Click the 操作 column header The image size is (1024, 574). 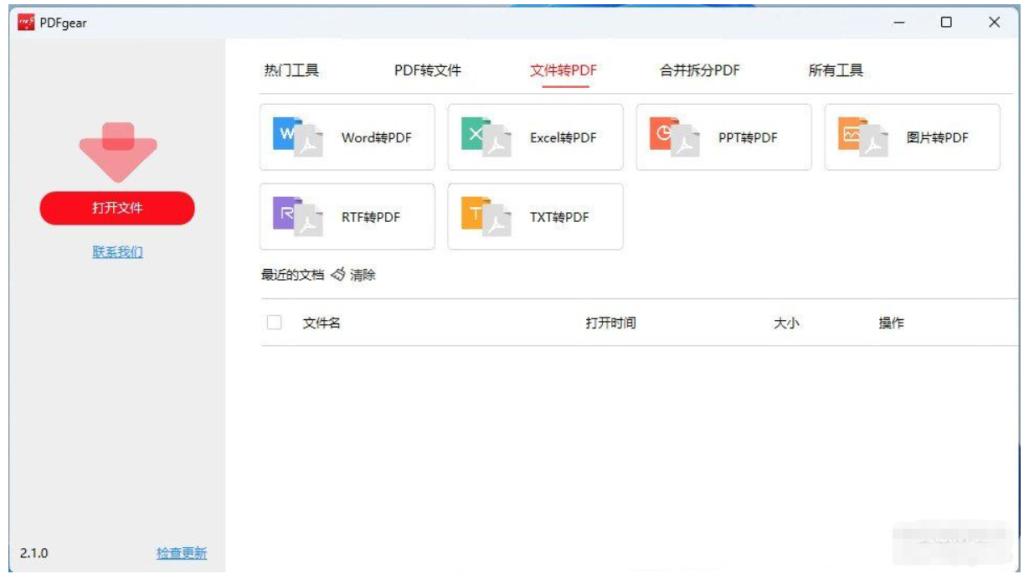(x=891, y=323)
